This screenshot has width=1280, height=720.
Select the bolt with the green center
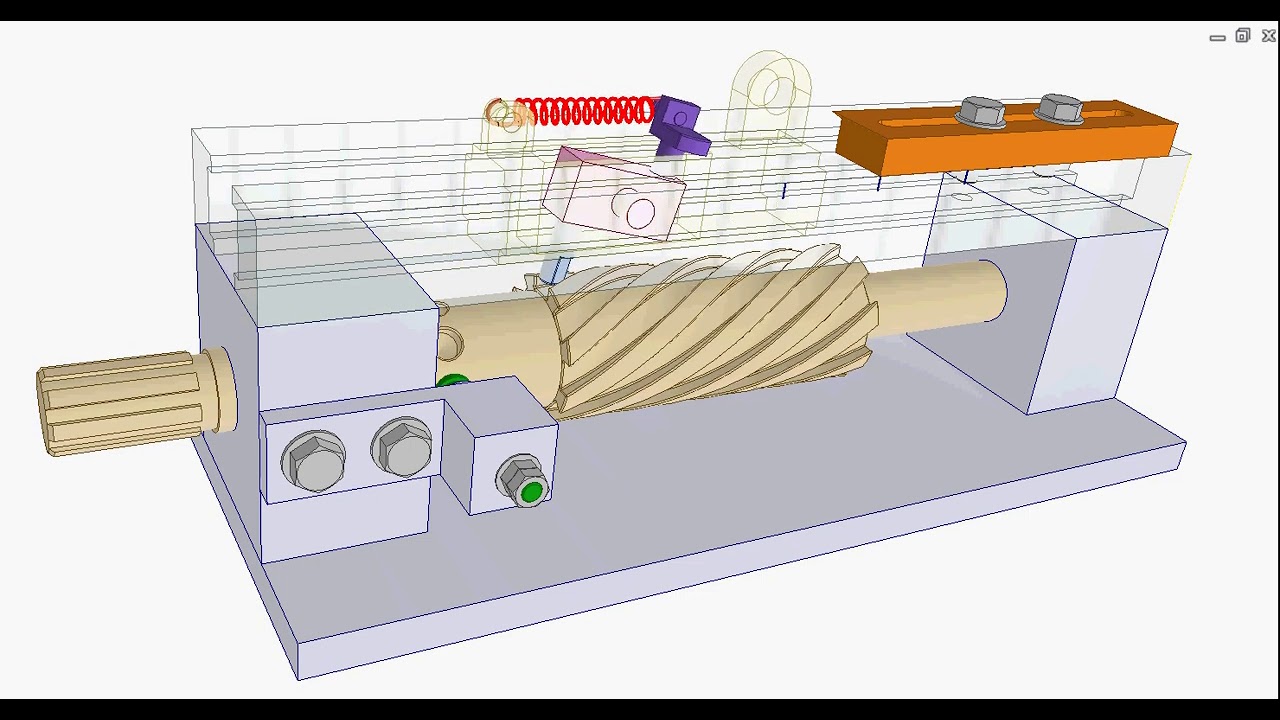pyautogui.click(x=524, y=482)
